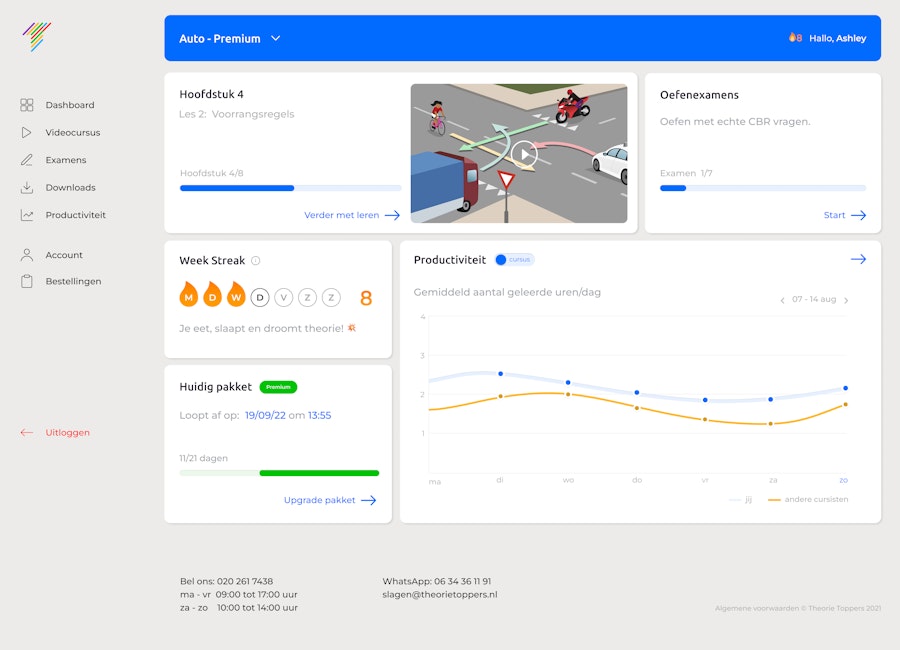The image size is (900, 650).
Task: Click the Account person icon
Action: tap(26, 255)
